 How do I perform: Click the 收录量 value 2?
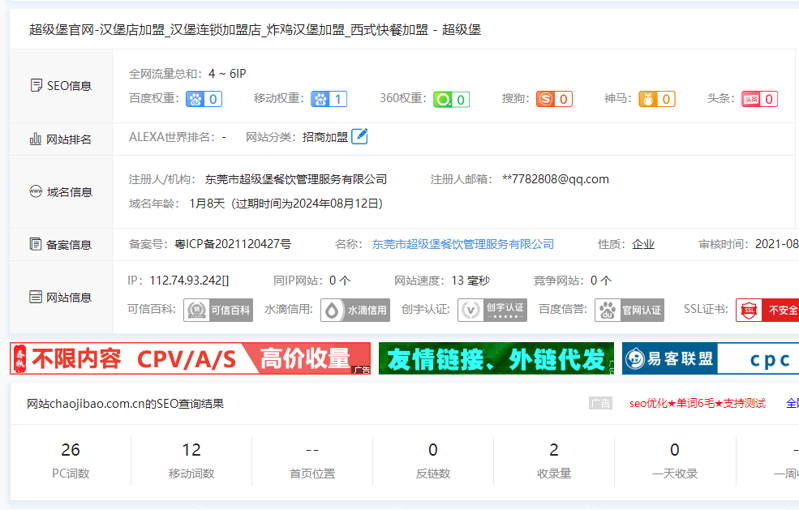pyautogui.click(x=554, y=450)
